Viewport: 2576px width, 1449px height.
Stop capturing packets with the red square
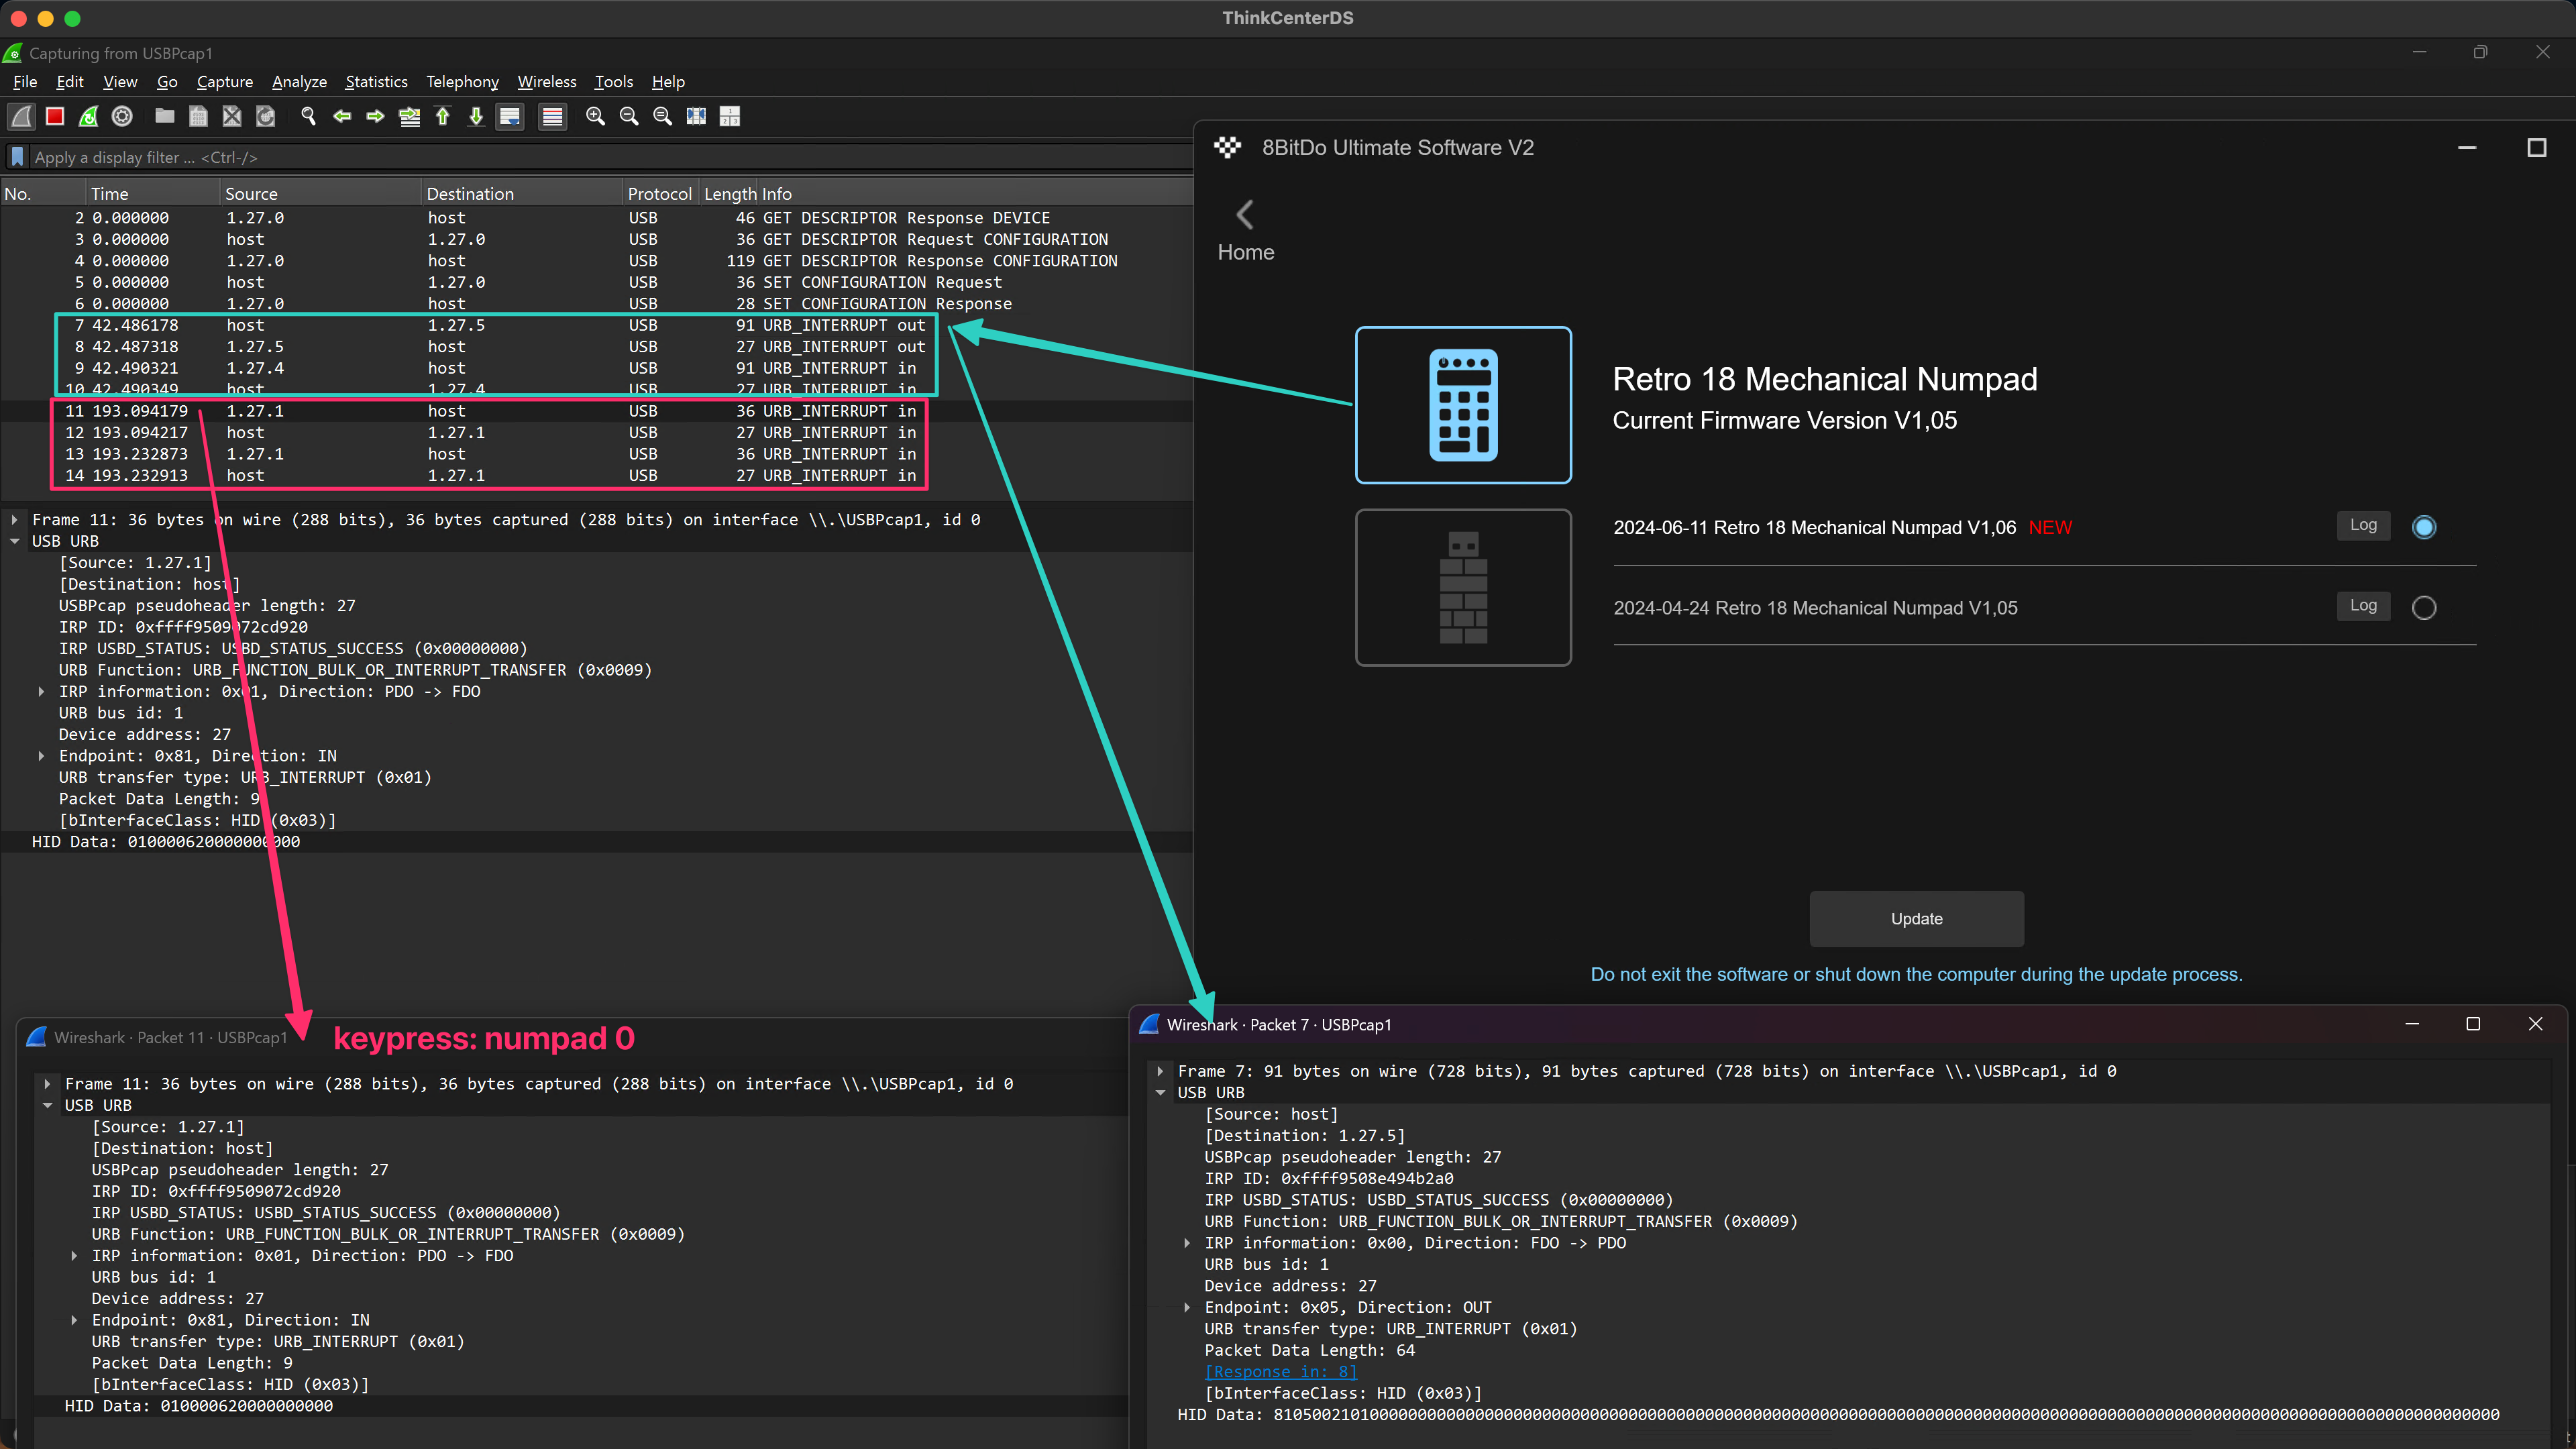pyautogui.click(x=55, y=116)
